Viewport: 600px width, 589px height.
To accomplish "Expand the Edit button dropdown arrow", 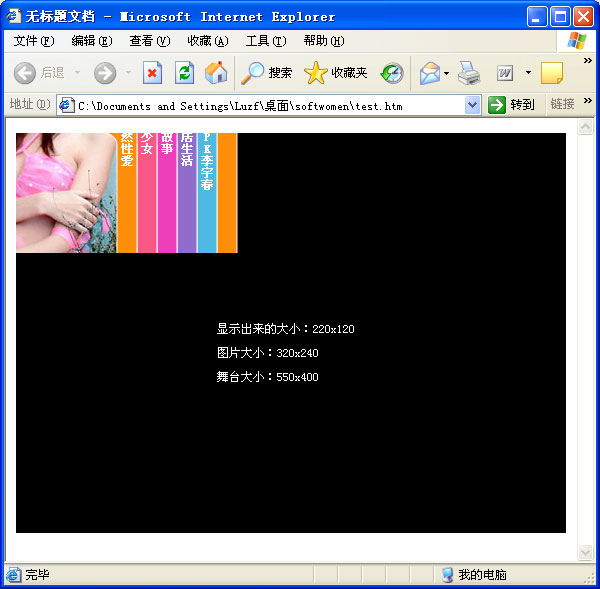I will pos(528,72).
